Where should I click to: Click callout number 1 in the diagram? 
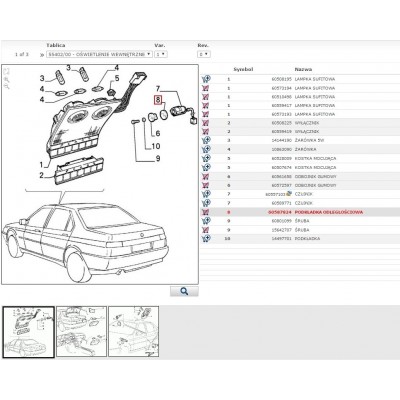41,165
